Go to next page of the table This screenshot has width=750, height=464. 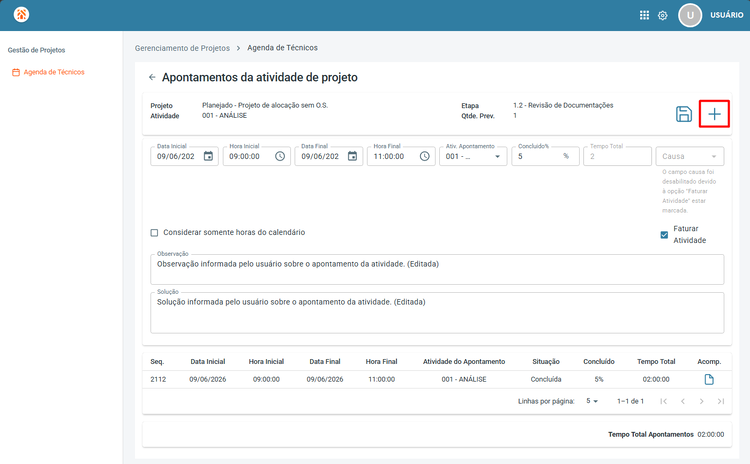click(701, 401)
